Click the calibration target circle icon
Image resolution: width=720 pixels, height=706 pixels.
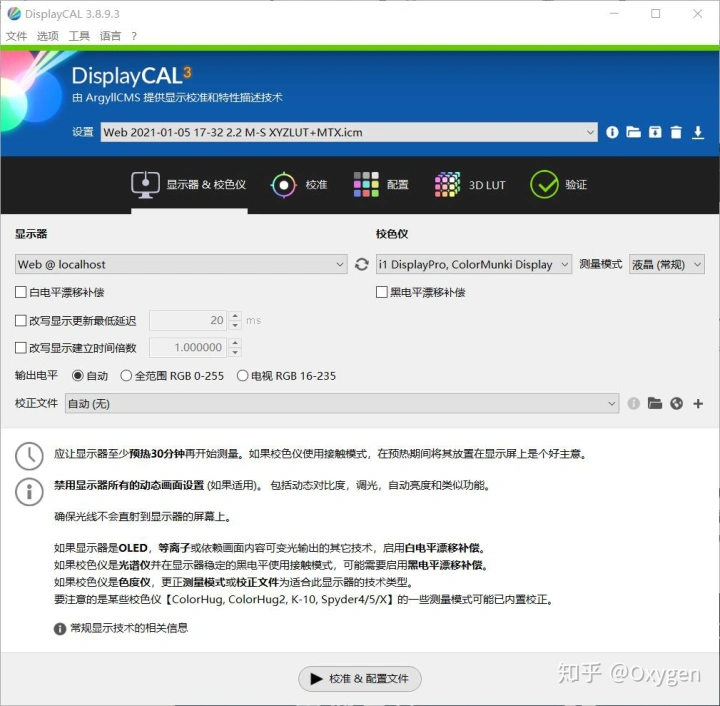pos(284,185)
